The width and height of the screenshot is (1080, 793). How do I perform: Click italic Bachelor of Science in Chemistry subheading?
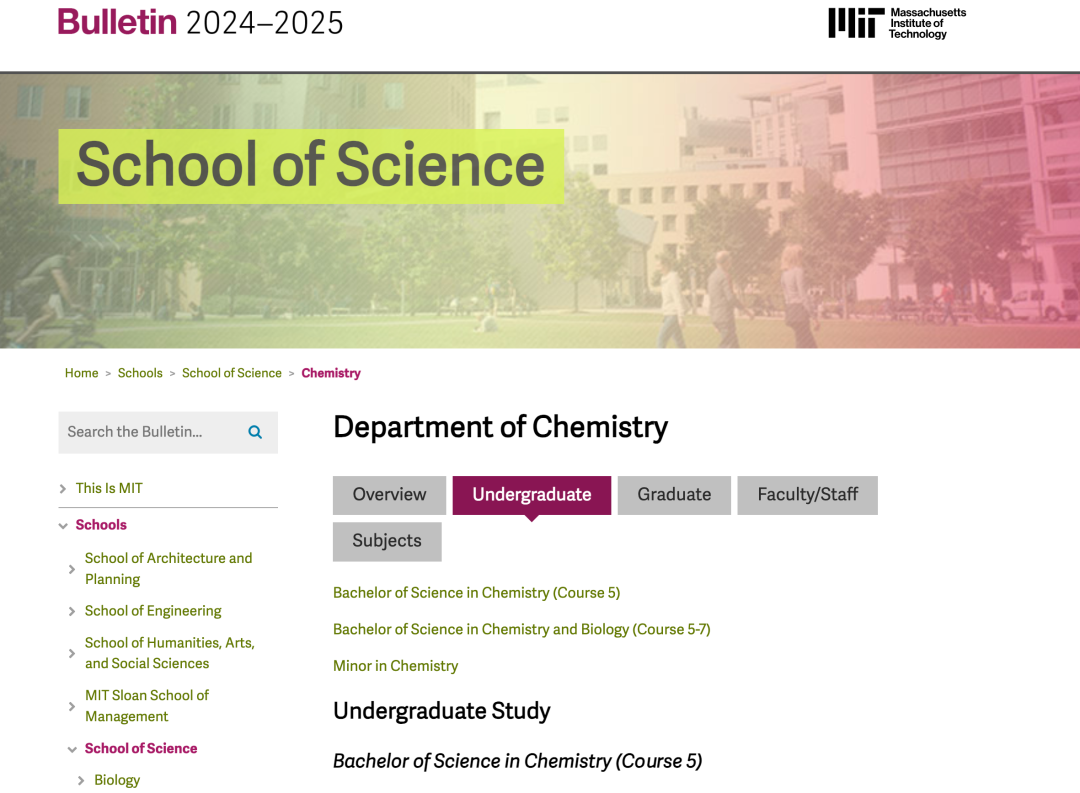pos(517,761)
